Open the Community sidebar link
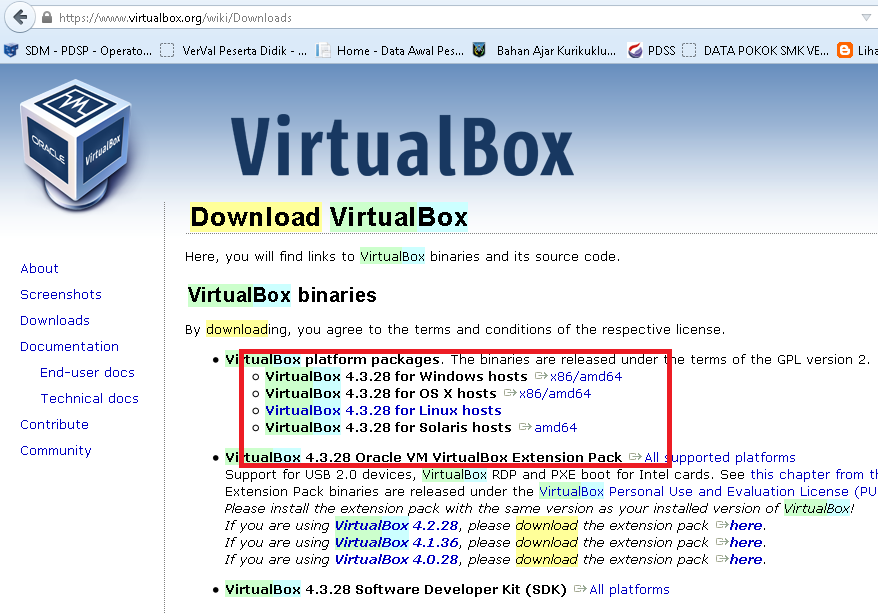 tap(56, 451)
